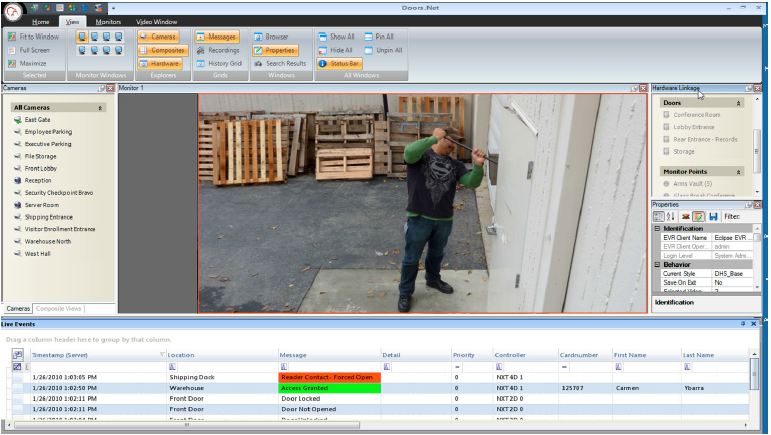771x435 pixels.
Task: Toggle the Composites explorer button
Action: (x=162, y=50)
